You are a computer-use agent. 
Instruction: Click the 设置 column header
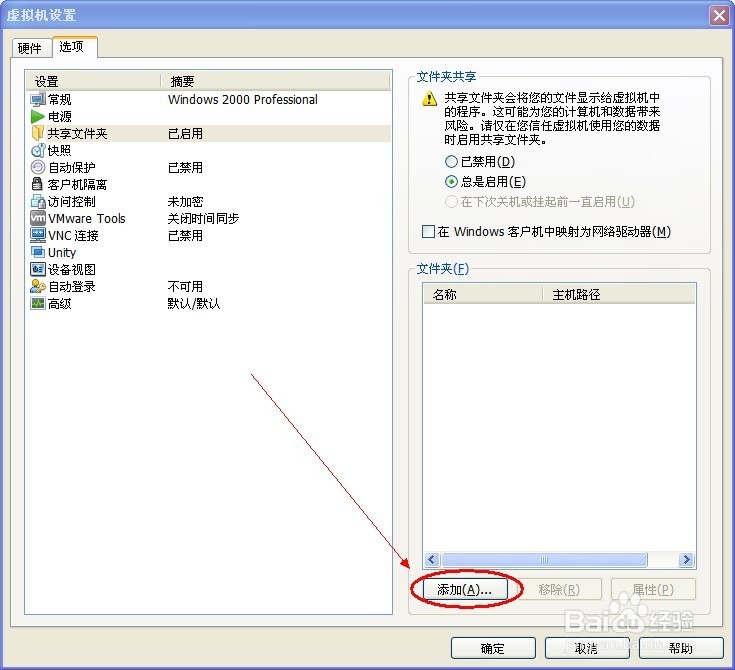(x=93, y=82)
